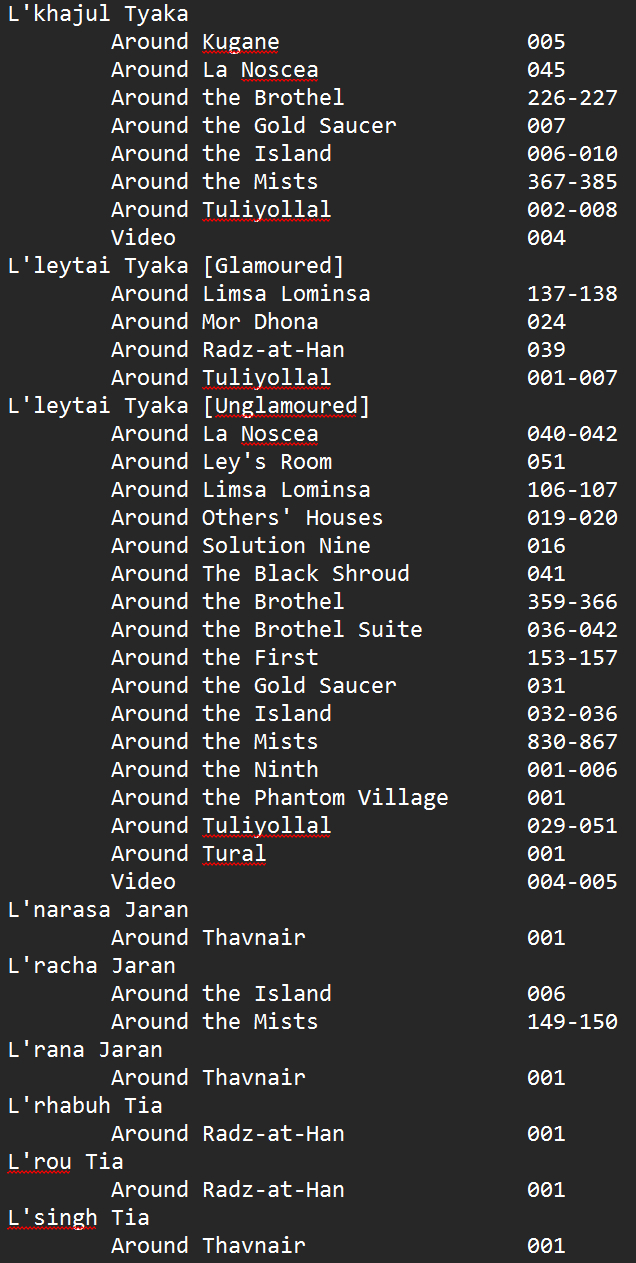636x1263 pixels.
Task: Click the 'Around the Brothel Suite' line
Action: point(266,630)
